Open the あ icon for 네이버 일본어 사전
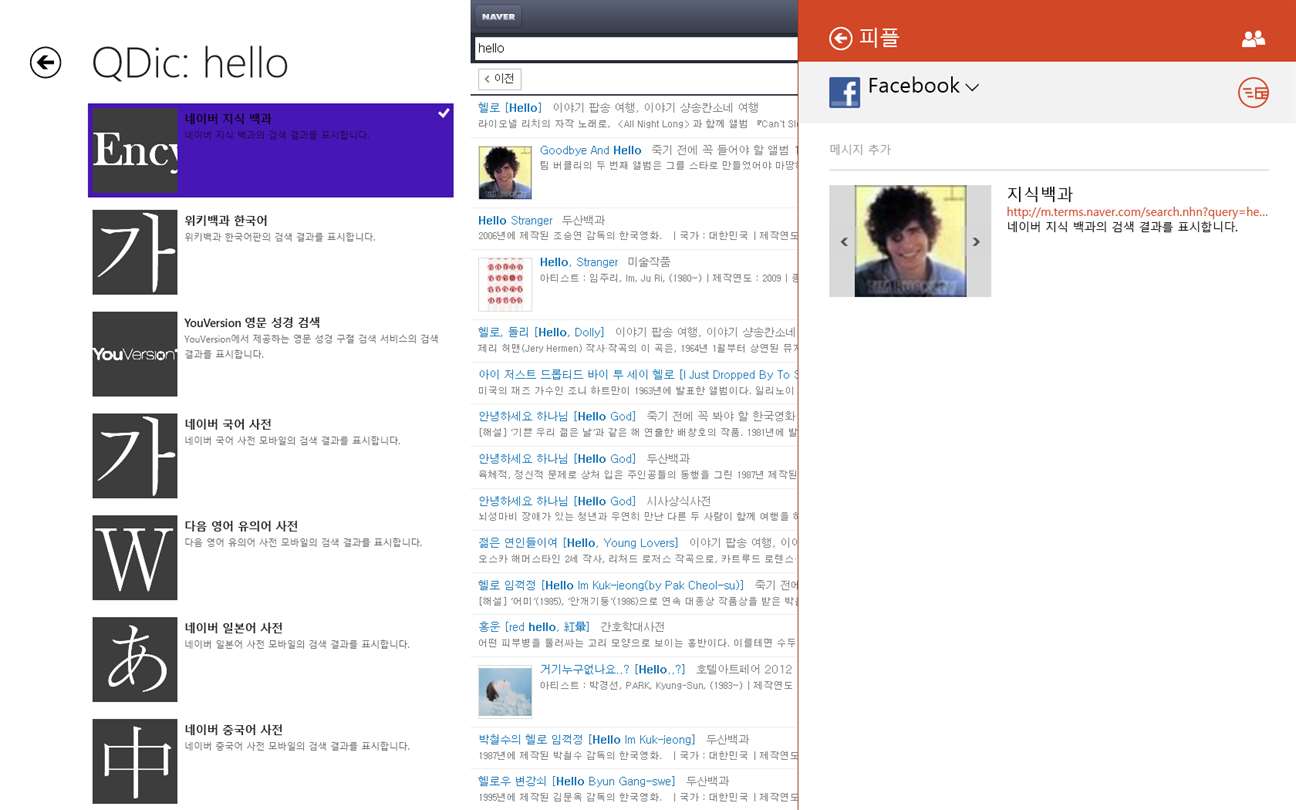Viewport: 1296px width, 810px height. (x=135, y=659)
